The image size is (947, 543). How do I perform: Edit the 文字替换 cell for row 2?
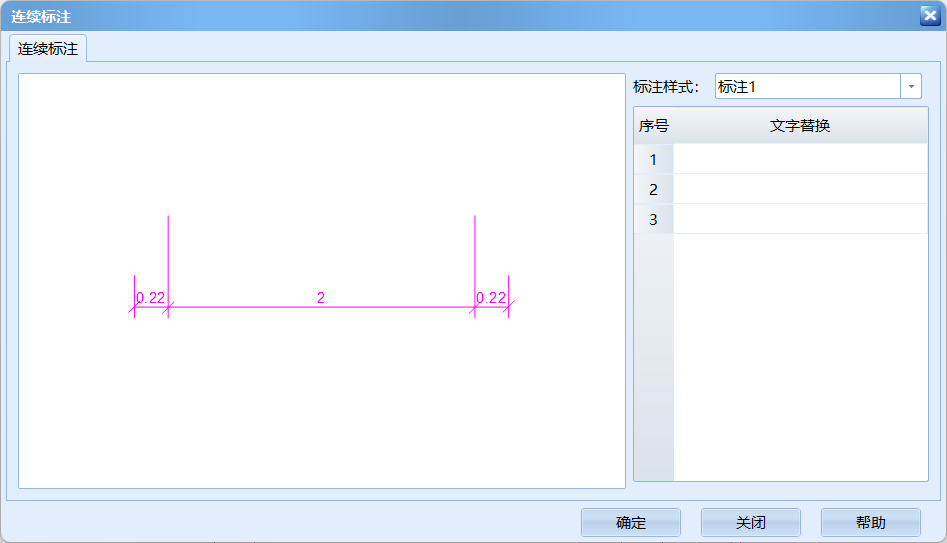[800, 189]
